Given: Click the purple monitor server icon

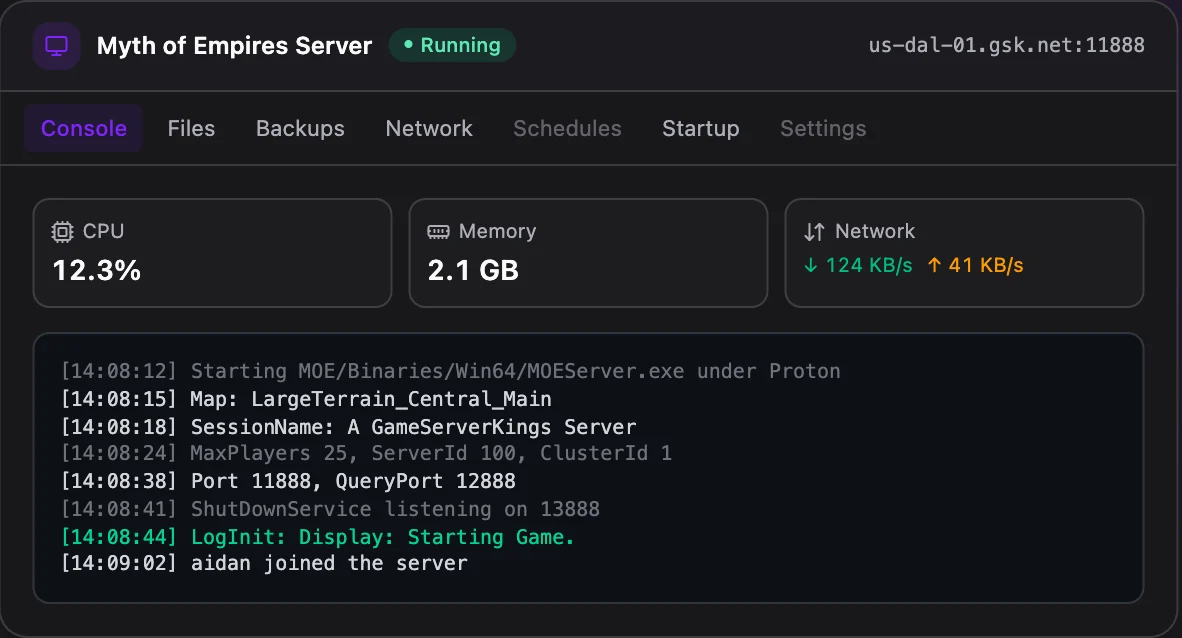Looking at the screenshot, I should tap(57, 46).
